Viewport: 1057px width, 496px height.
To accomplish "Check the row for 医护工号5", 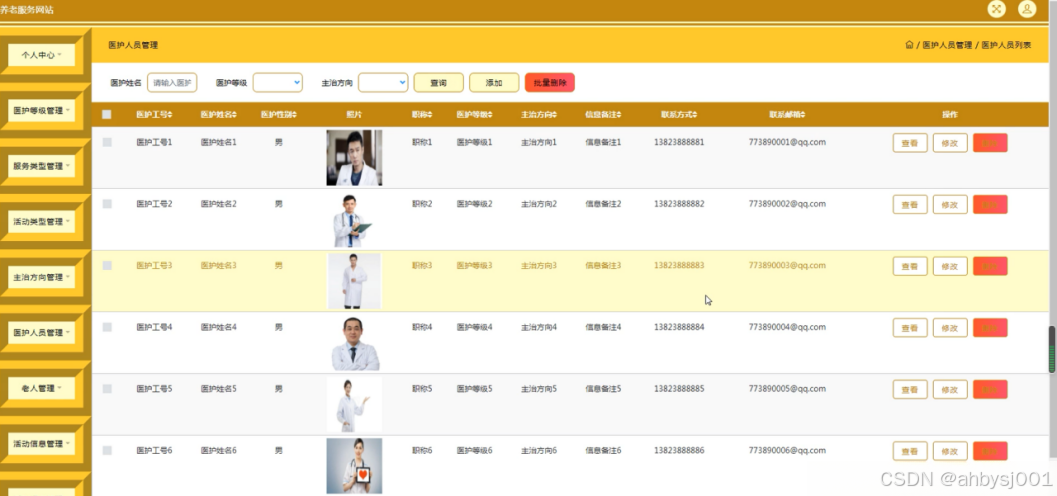I will [107, 389].
